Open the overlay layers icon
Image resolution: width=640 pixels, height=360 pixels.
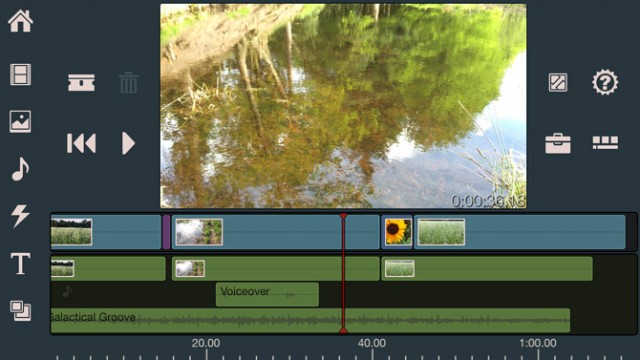click(x=20, y=311)
